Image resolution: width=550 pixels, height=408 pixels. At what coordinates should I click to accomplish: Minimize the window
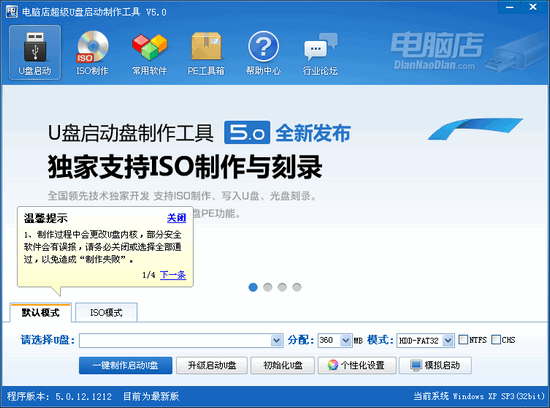pos(510,7)
